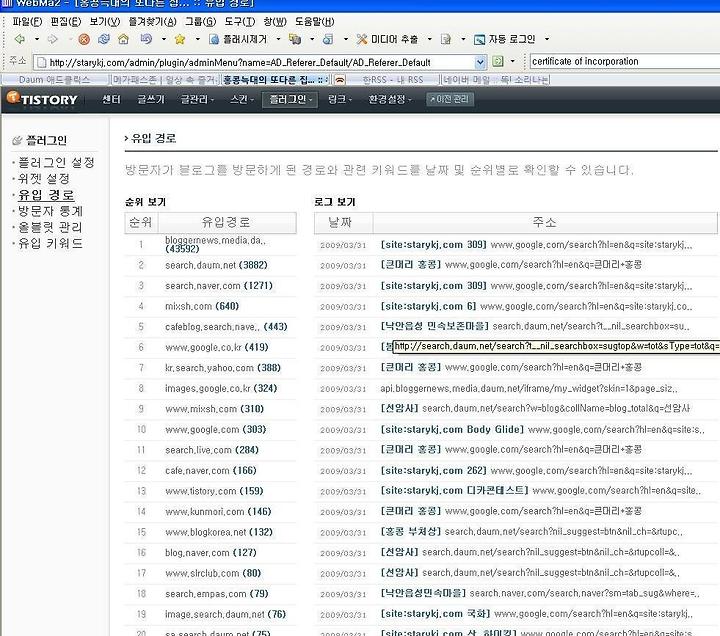Click kr.search.yahoo.com (388) ranking entry
The height and width of the screenshot is (636, 720).
[x=223, y=368]
